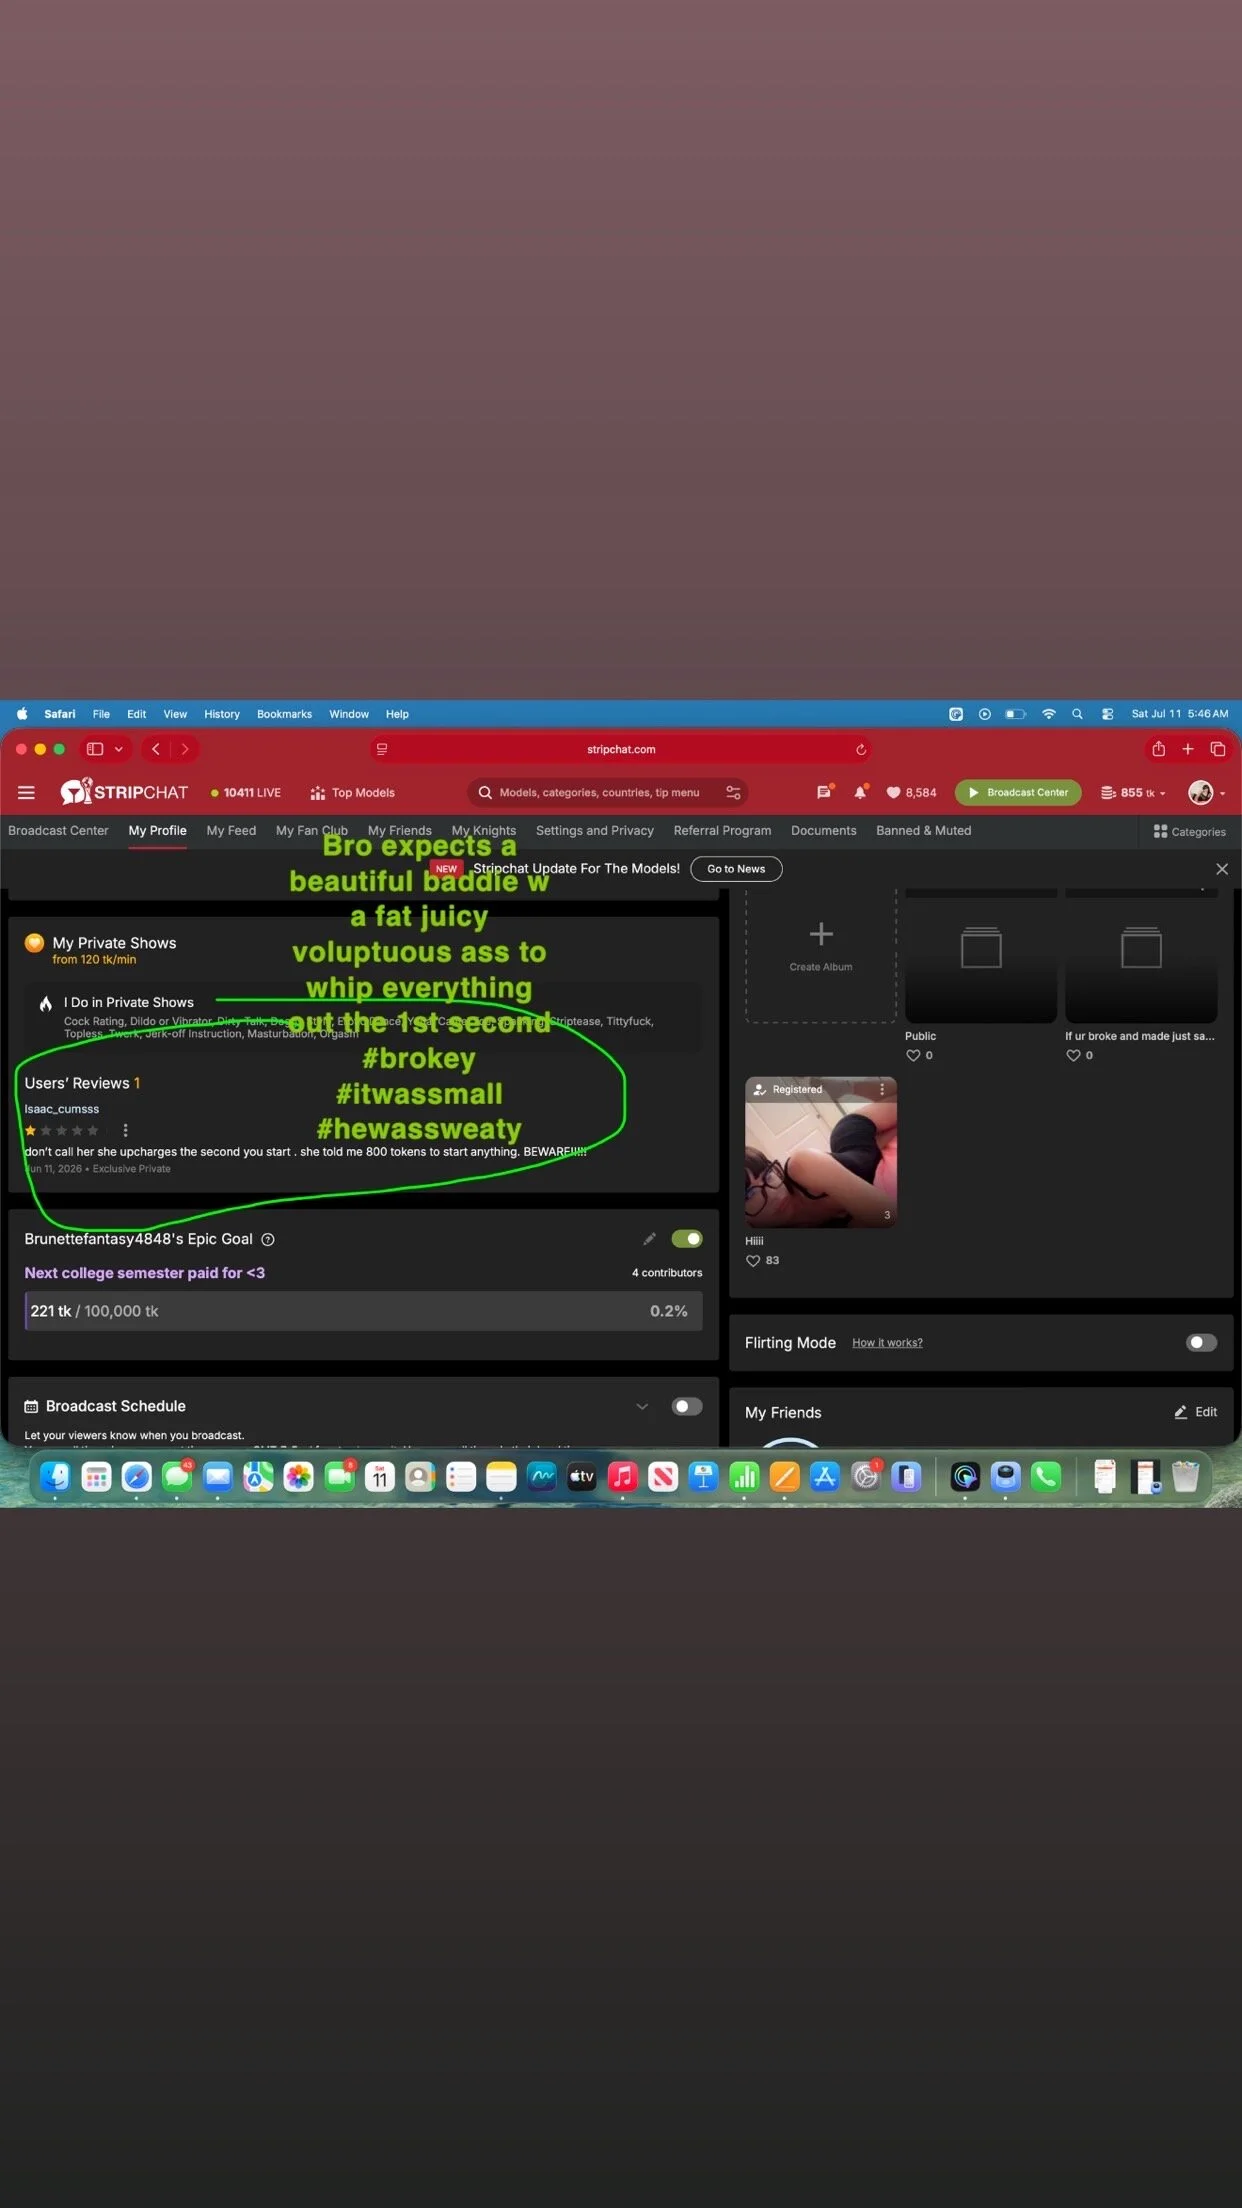The image size is (1242, 2208).
Task: Switch to the My Feed tab
Action: pos(231,830)
